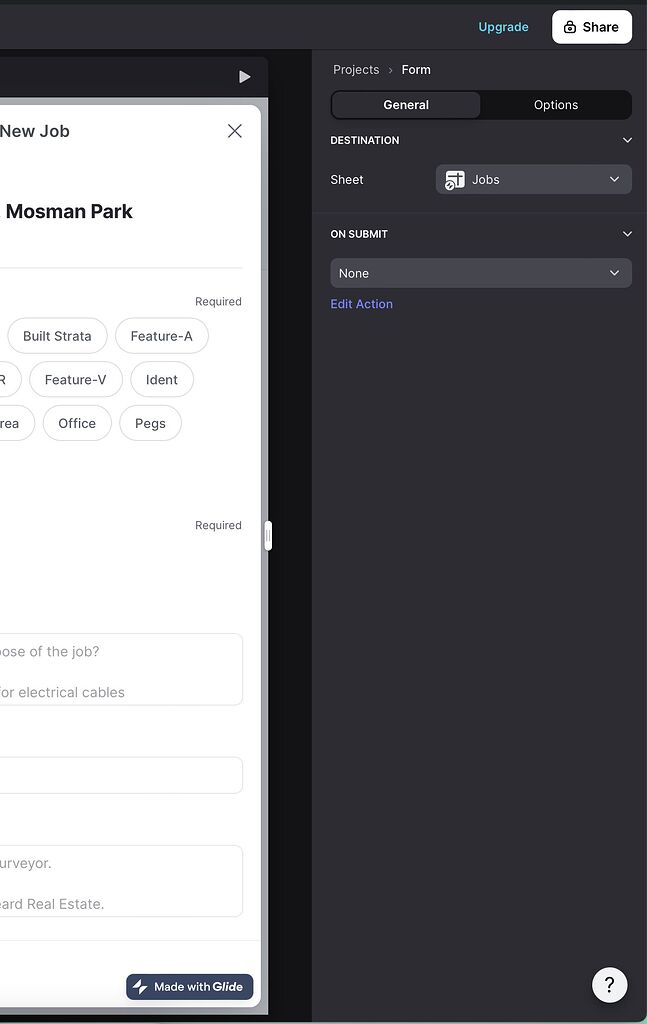Image resolution: width=647 pixels, height=1024 pixels.
Task: Select the Pegs option
Action: pos(150,423)
